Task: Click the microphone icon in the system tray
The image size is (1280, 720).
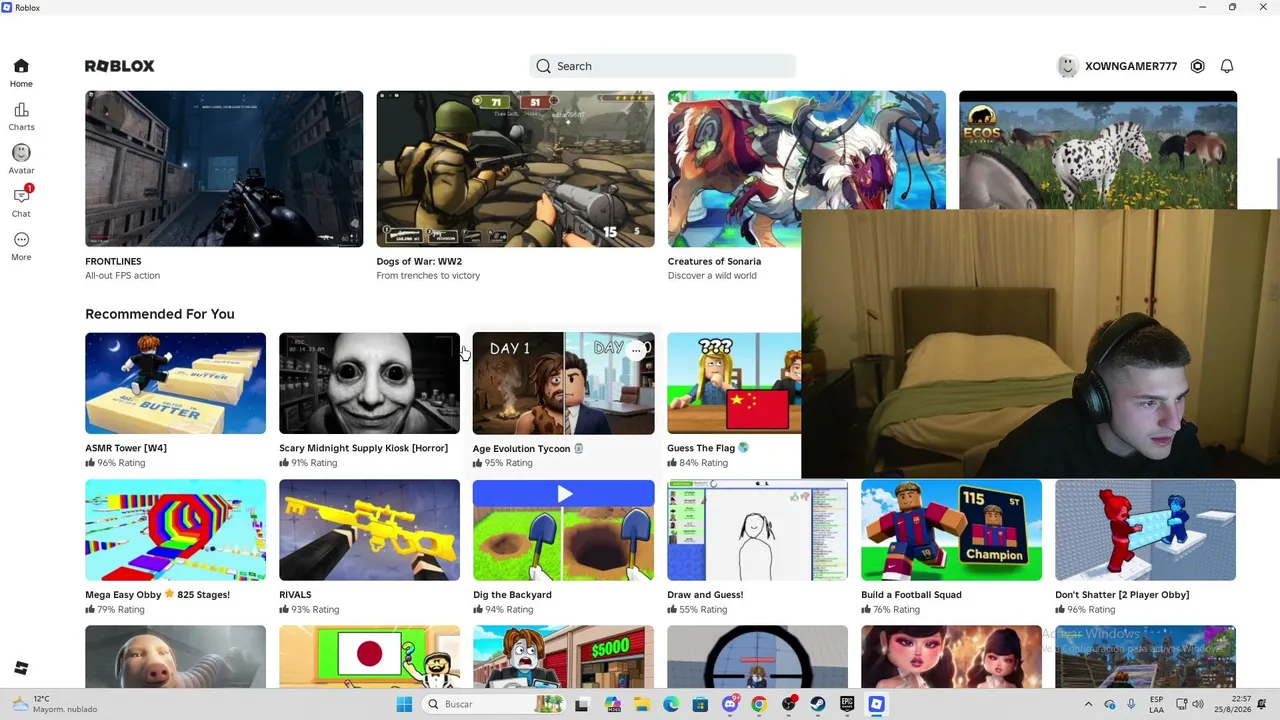Action: pos(1131,704)
